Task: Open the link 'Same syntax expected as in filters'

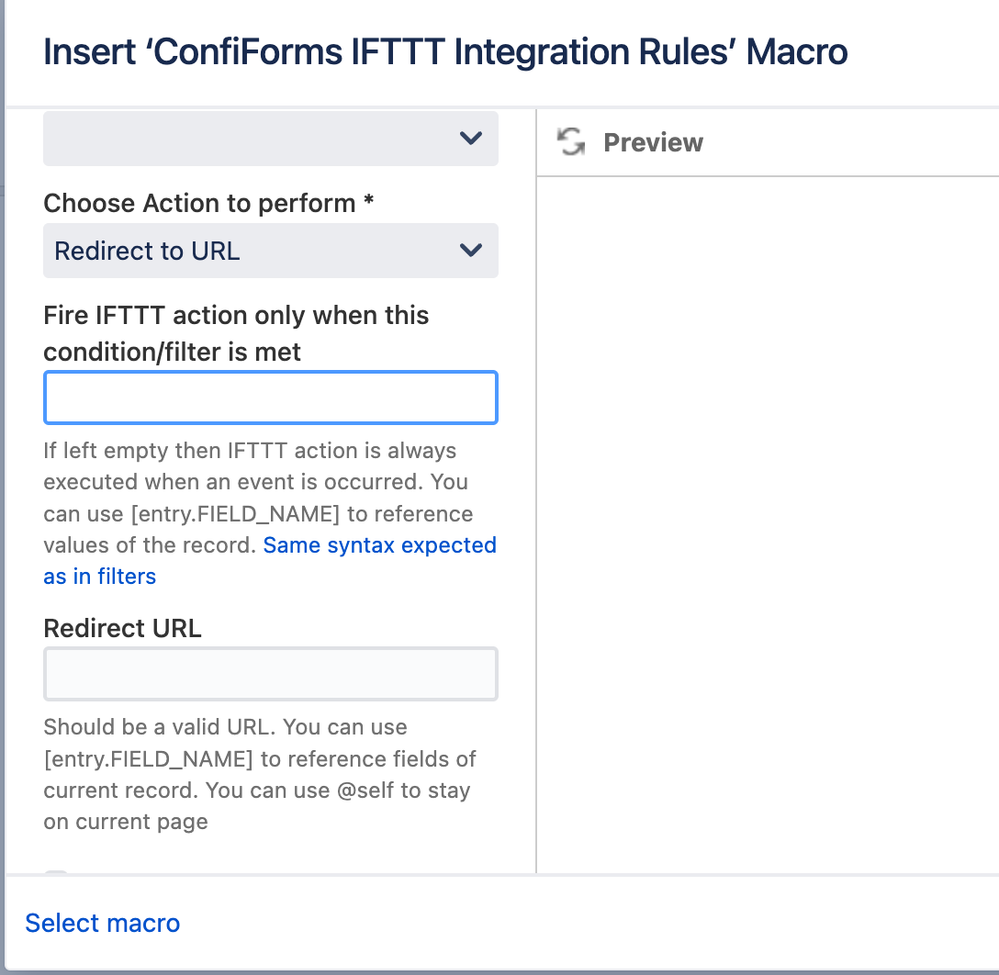Action: [380, 545]
